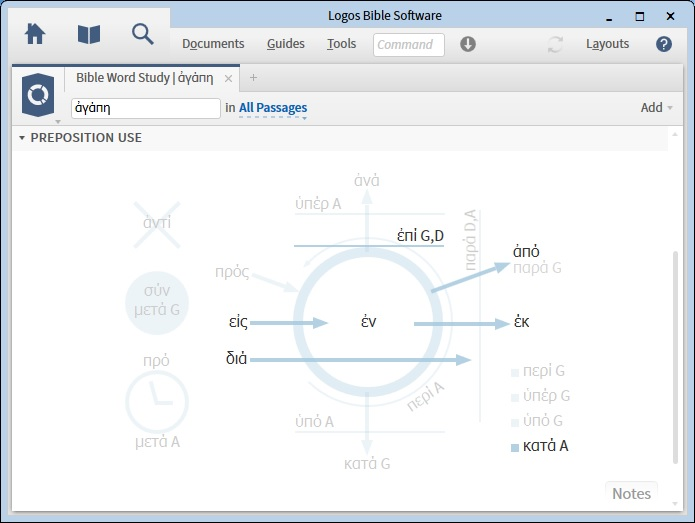
Task: Click the Command input box
Action: (x=409, y=44)
